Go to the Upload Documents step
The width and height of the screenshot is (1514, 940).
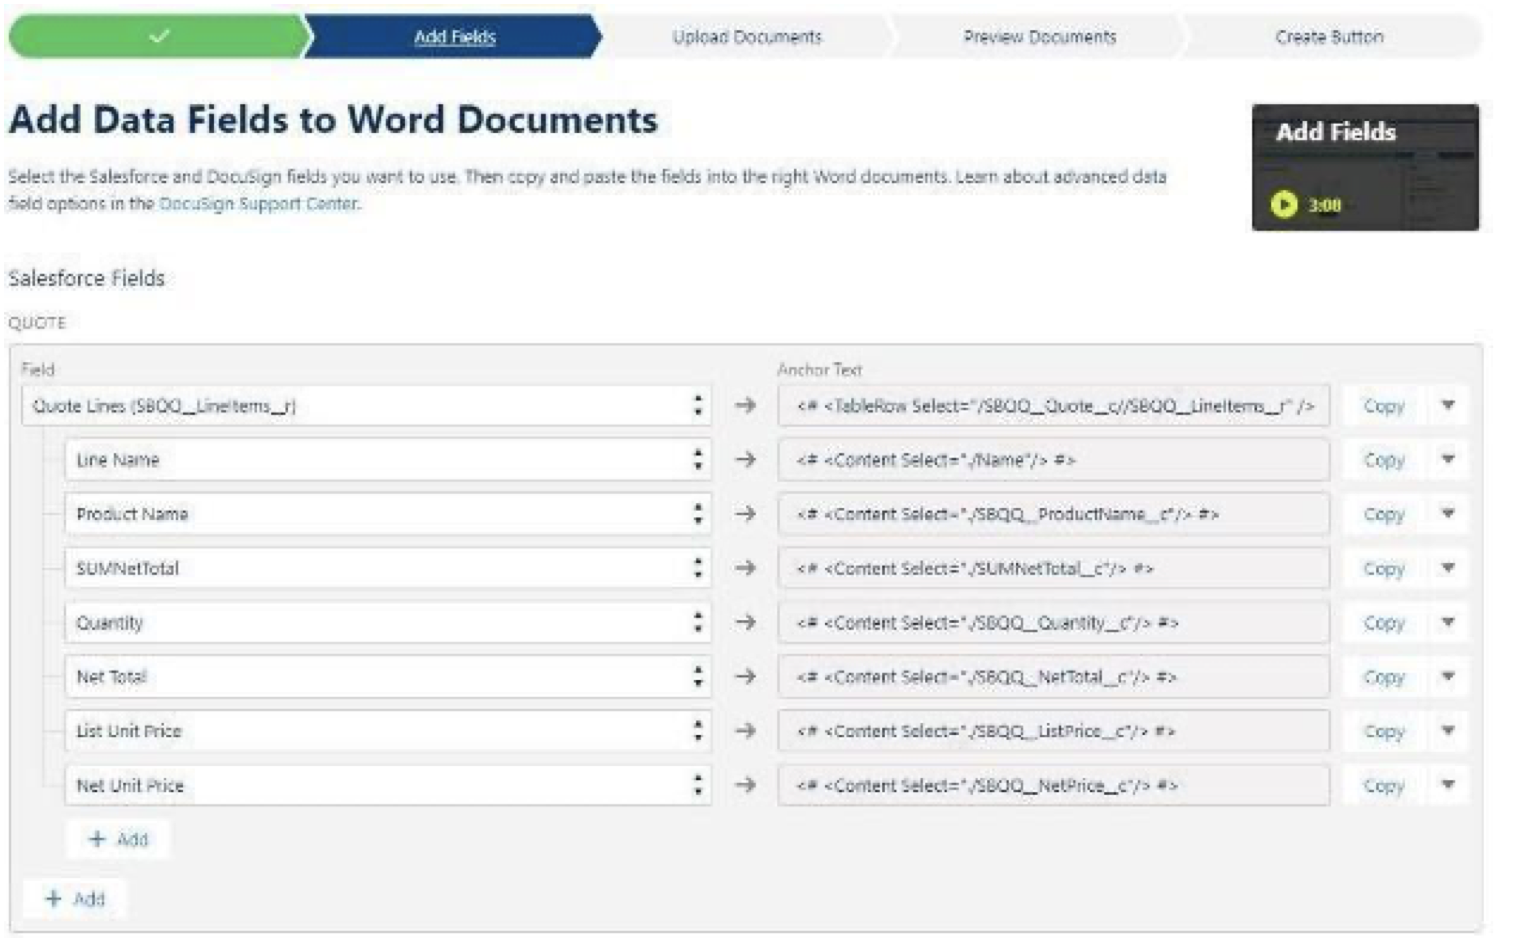pyautogui.click(x=746, y=37)
